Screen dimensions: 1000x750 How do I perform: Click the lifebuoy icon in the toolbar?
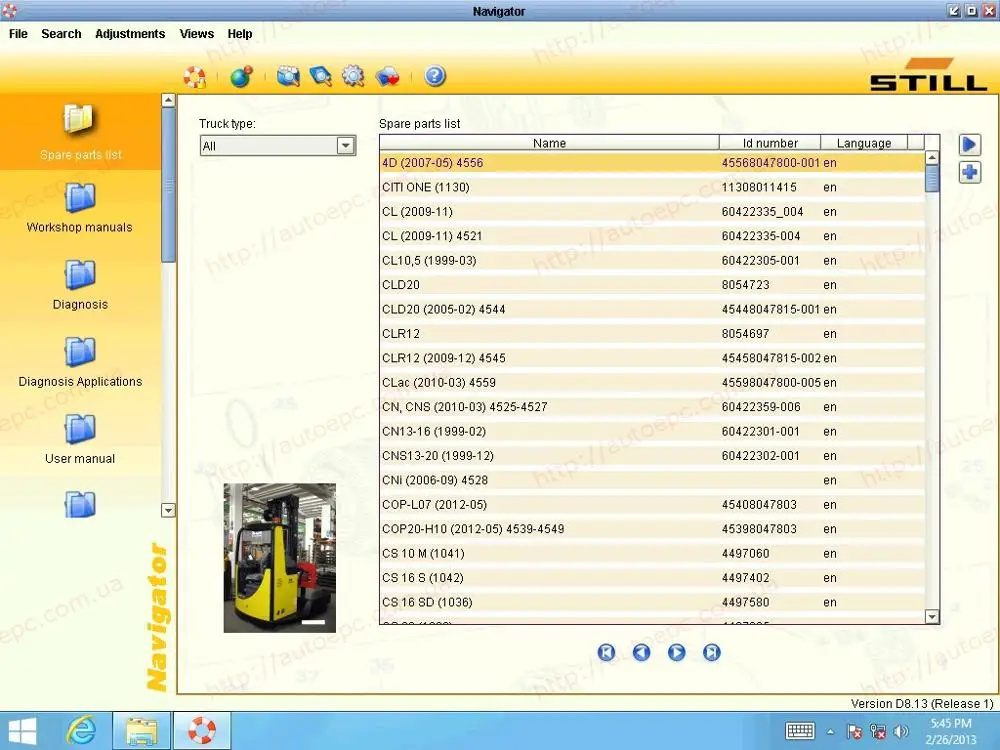pos(195,77)
